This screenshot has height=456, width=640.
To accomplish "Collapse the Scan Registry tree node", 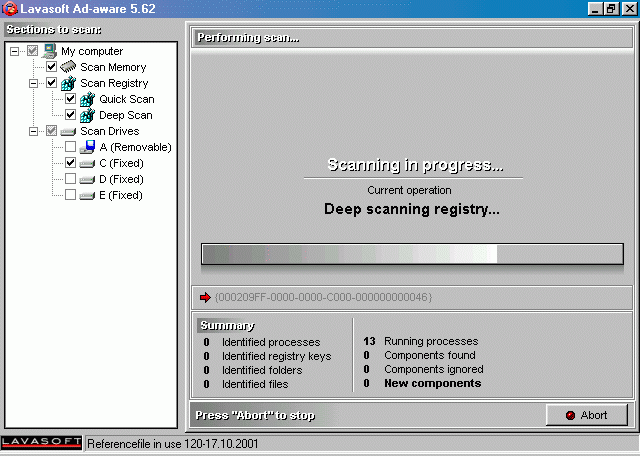I will coord(33,83).
